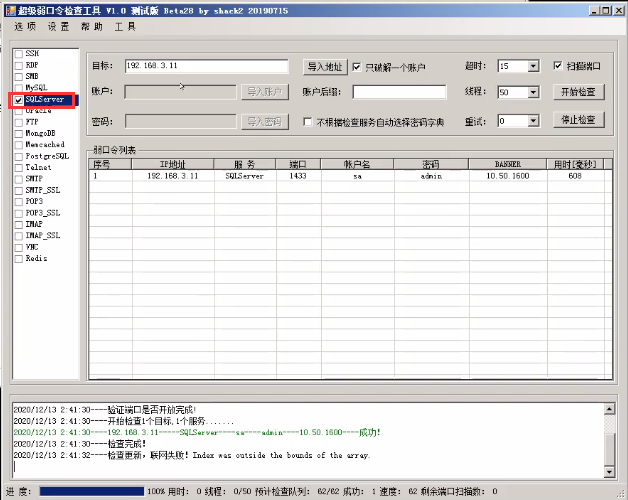Click the 导入地址 button

coord(324,66)
